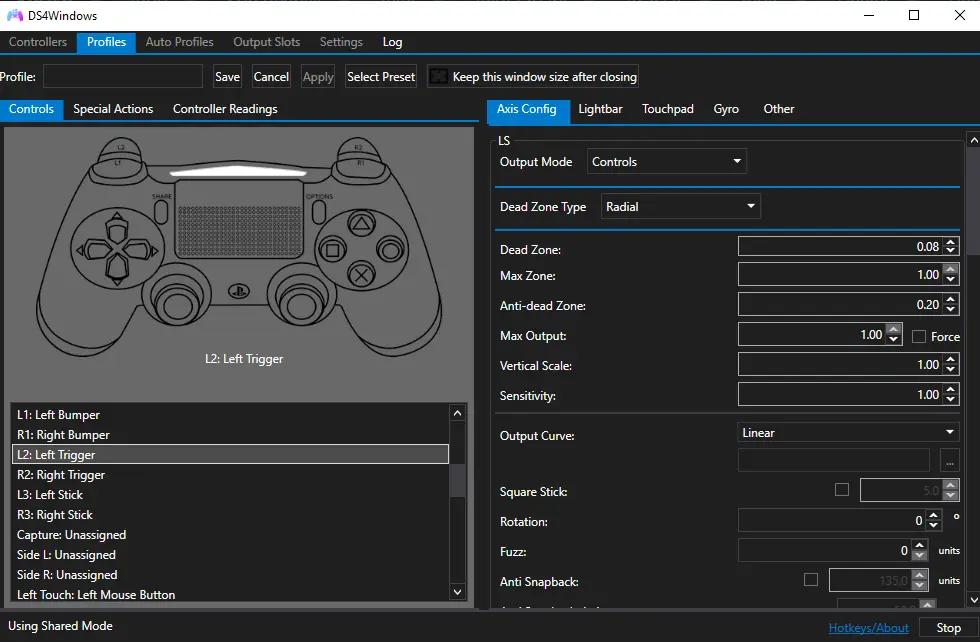Click the R2 trigger on the controller image

pos(359,147)
